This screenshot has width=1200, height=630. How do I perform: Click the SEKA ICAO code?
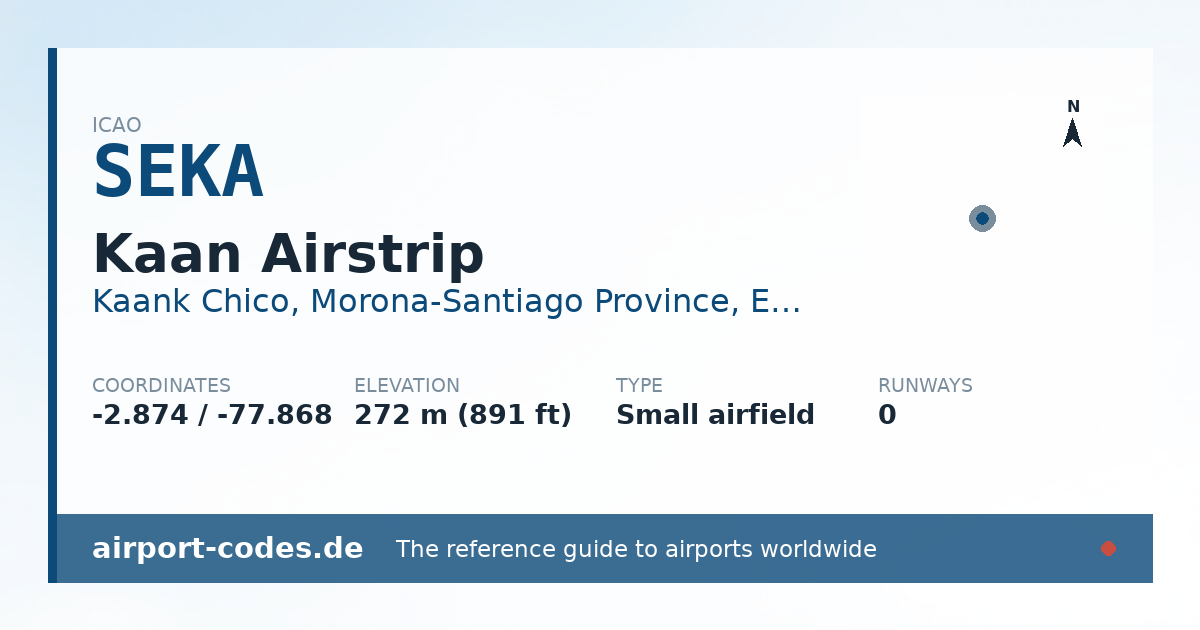pos(178,172)
